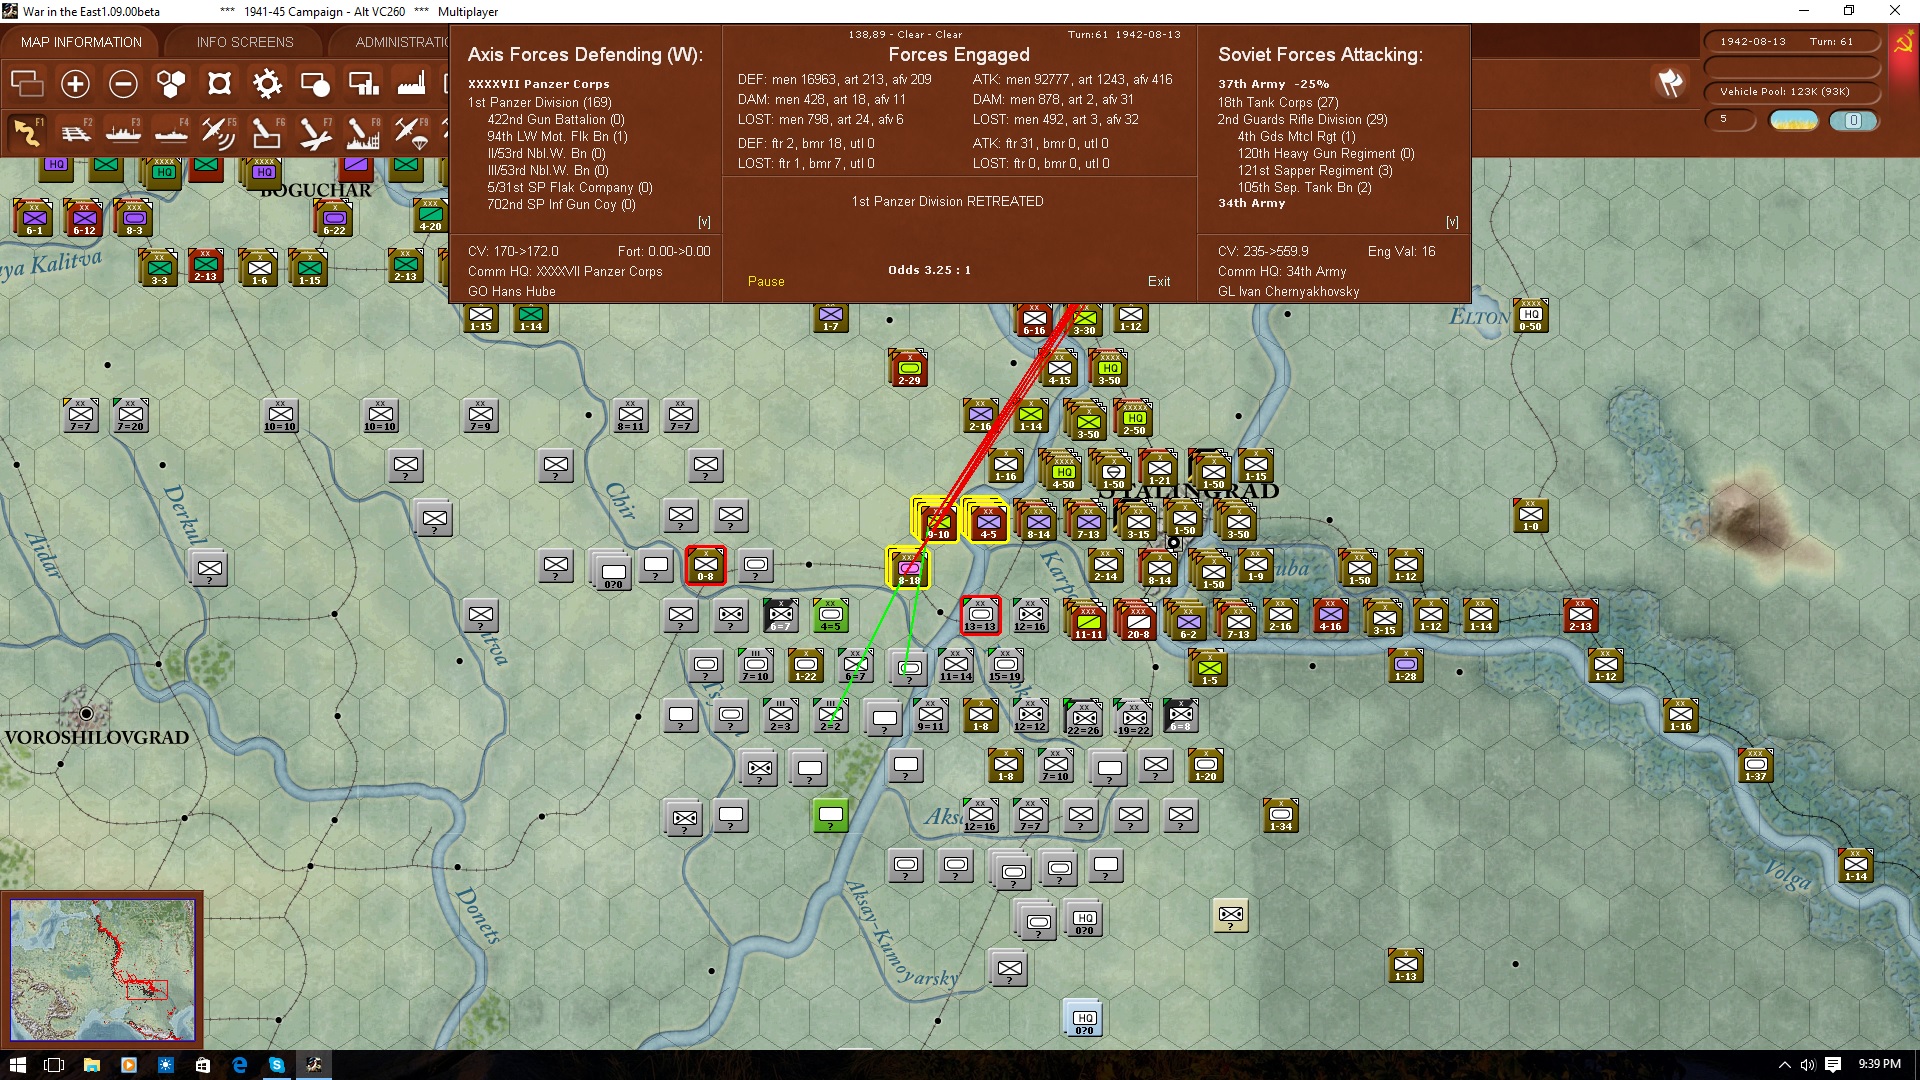Select the red 2-29 Soviet unit

click(x=909, y=368)
